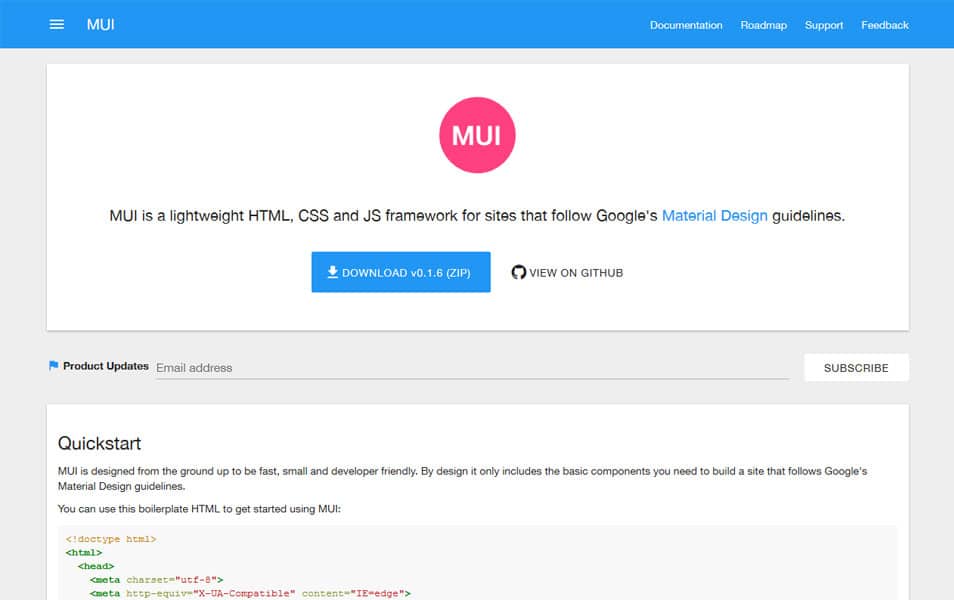Open the Feedback nav link

[x=885, y=25]
